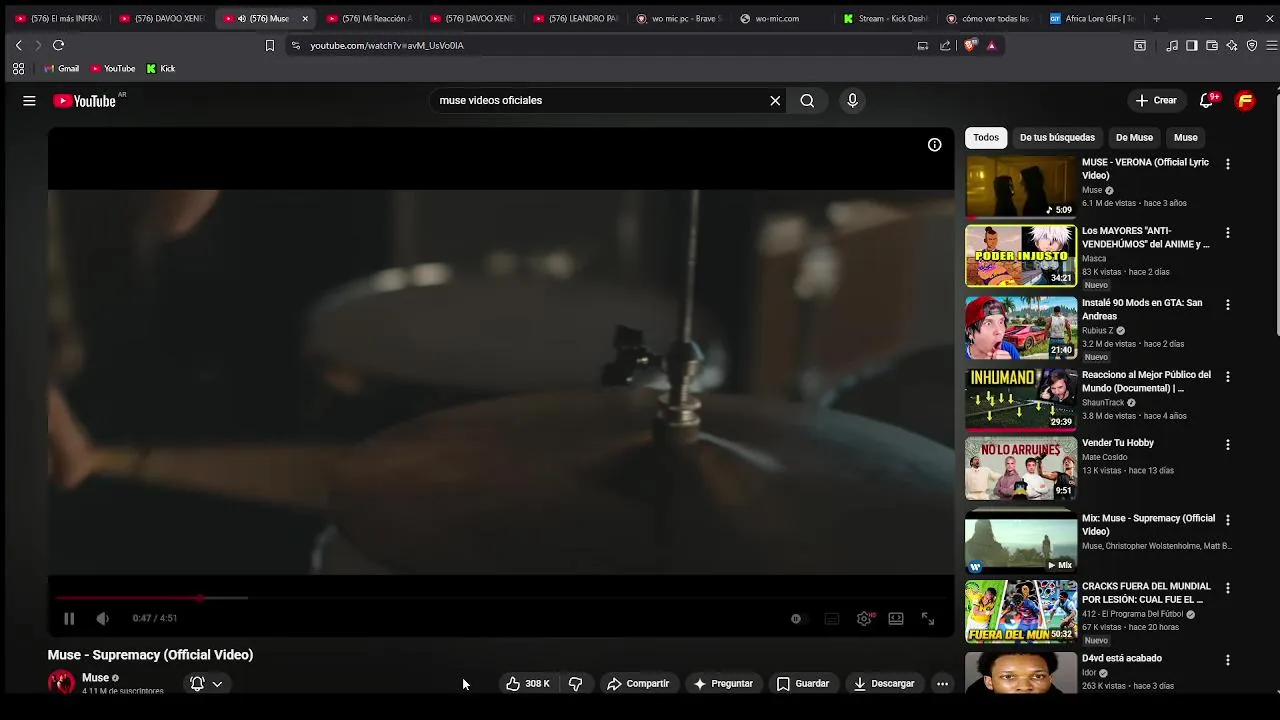Select the De Muse chip
The image size is (1280, 720).
[x=1134, y=138]
